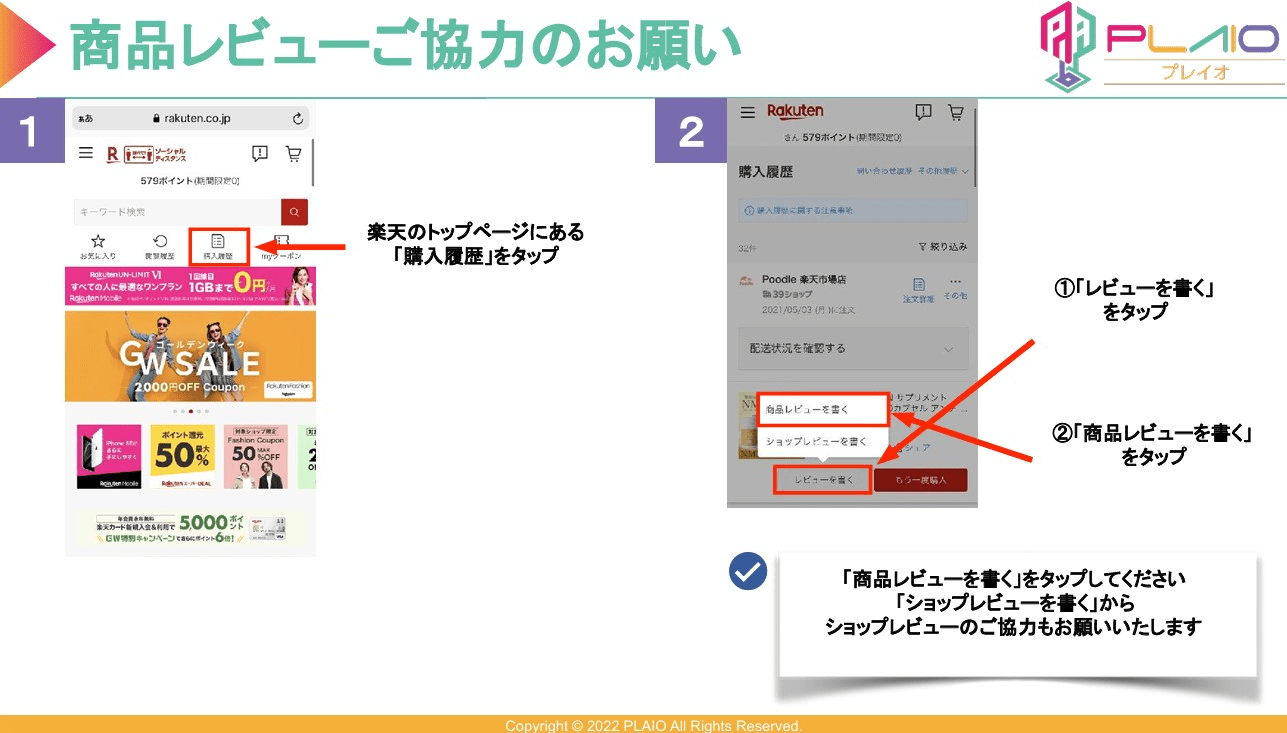Open ポイント還元 50% Super DEAL tile
Viewport: 1287px width, 733px height.
point(182,456)
